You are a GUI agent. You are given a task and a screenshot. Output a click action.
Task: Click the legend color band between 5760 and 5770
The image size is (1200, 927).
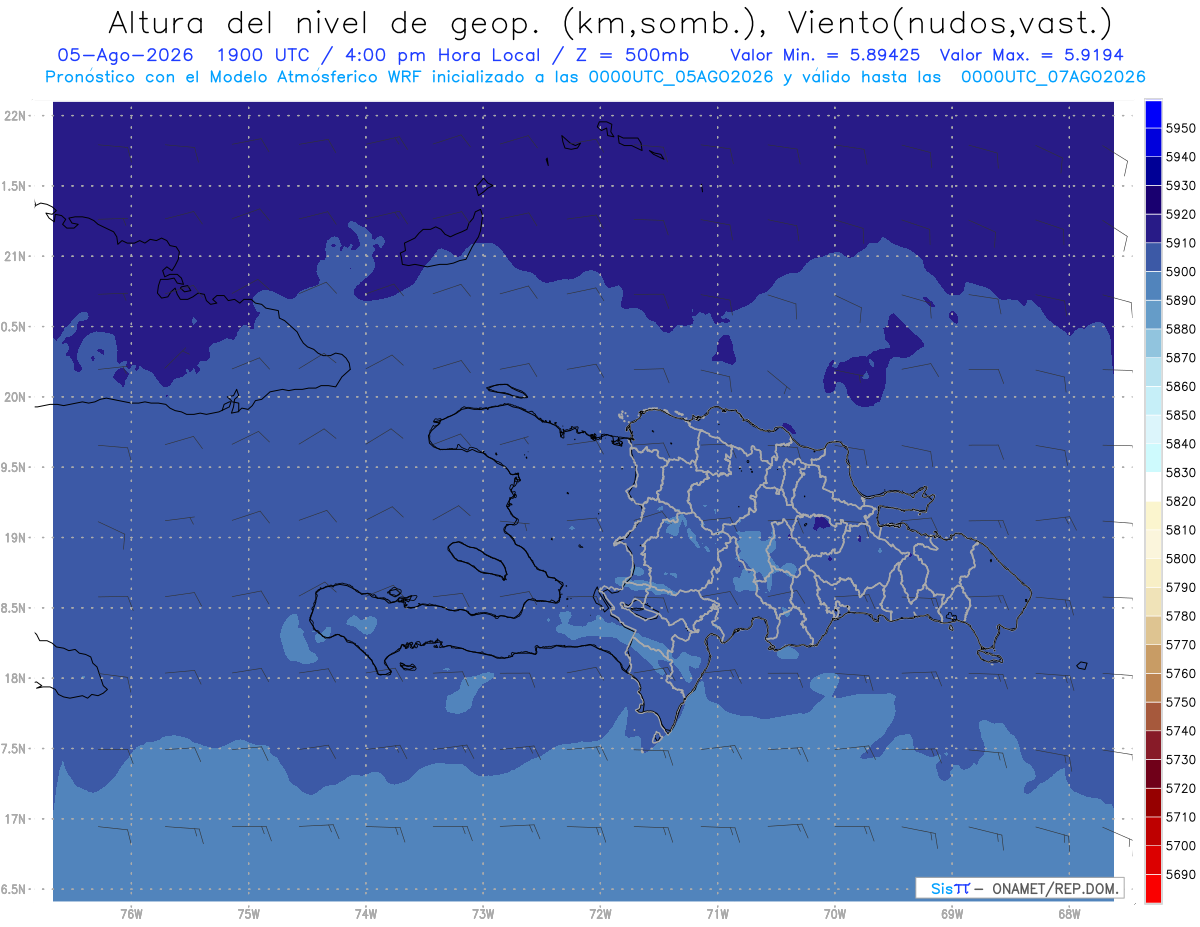pos(1152,659)
